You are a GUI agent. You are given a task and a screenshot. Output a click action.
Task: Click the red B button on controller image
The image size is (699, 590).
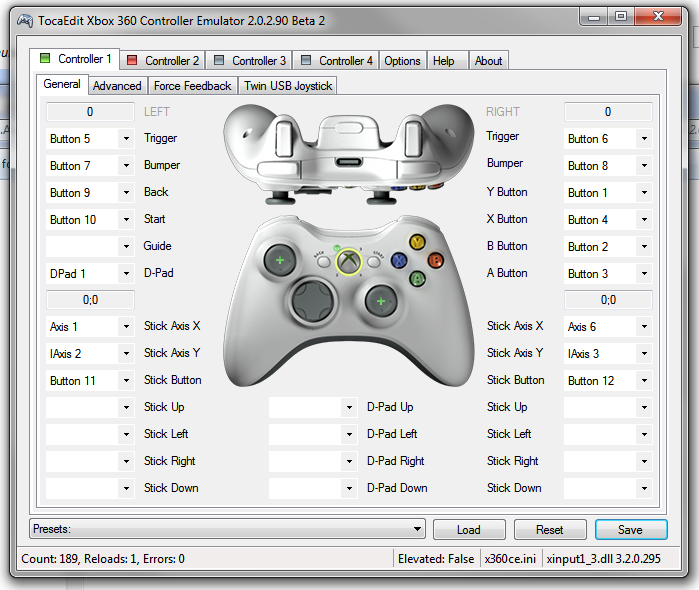(436, 260)
